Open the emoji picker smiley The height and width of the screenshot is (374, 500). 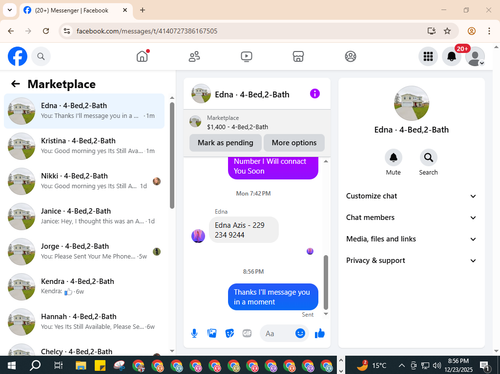click(300, 333)
